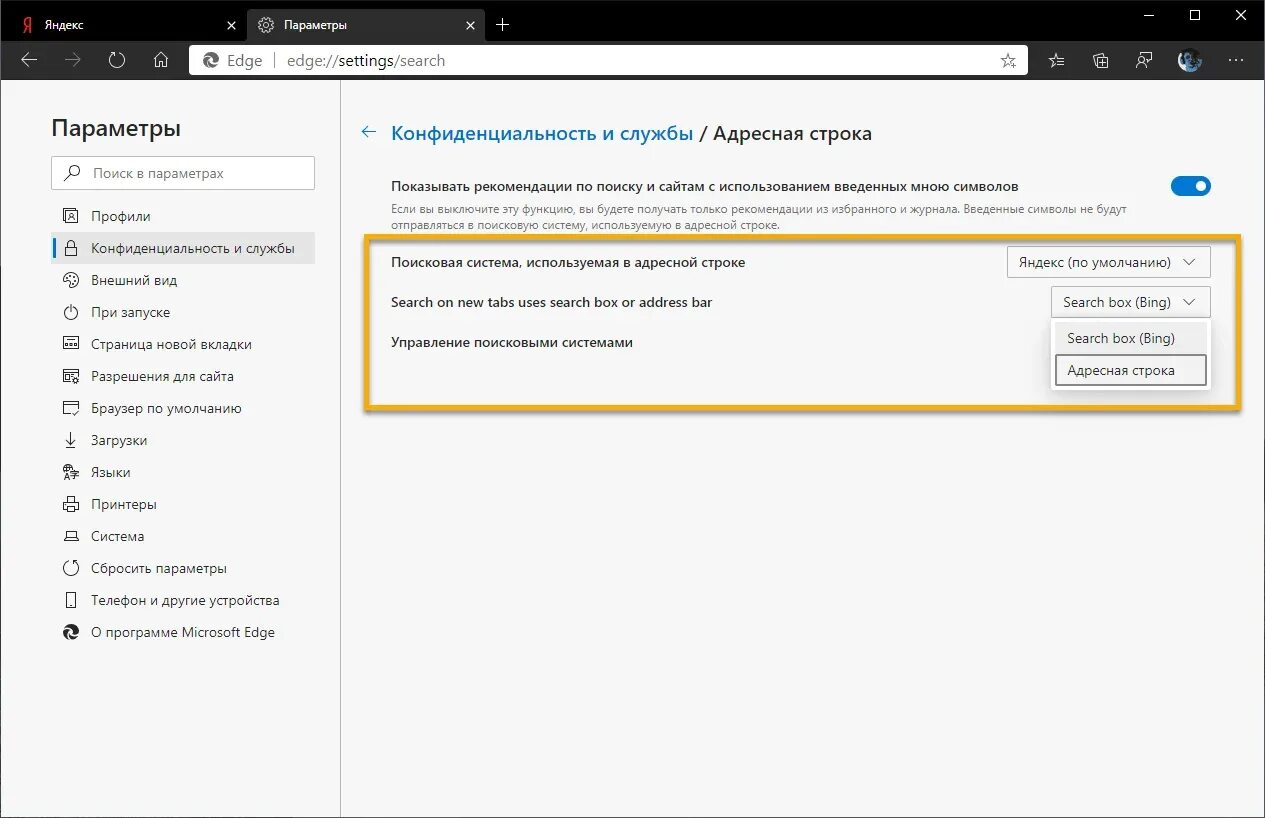Click the label Поисковая система, используемая в адресной строке

click(568, 262)
